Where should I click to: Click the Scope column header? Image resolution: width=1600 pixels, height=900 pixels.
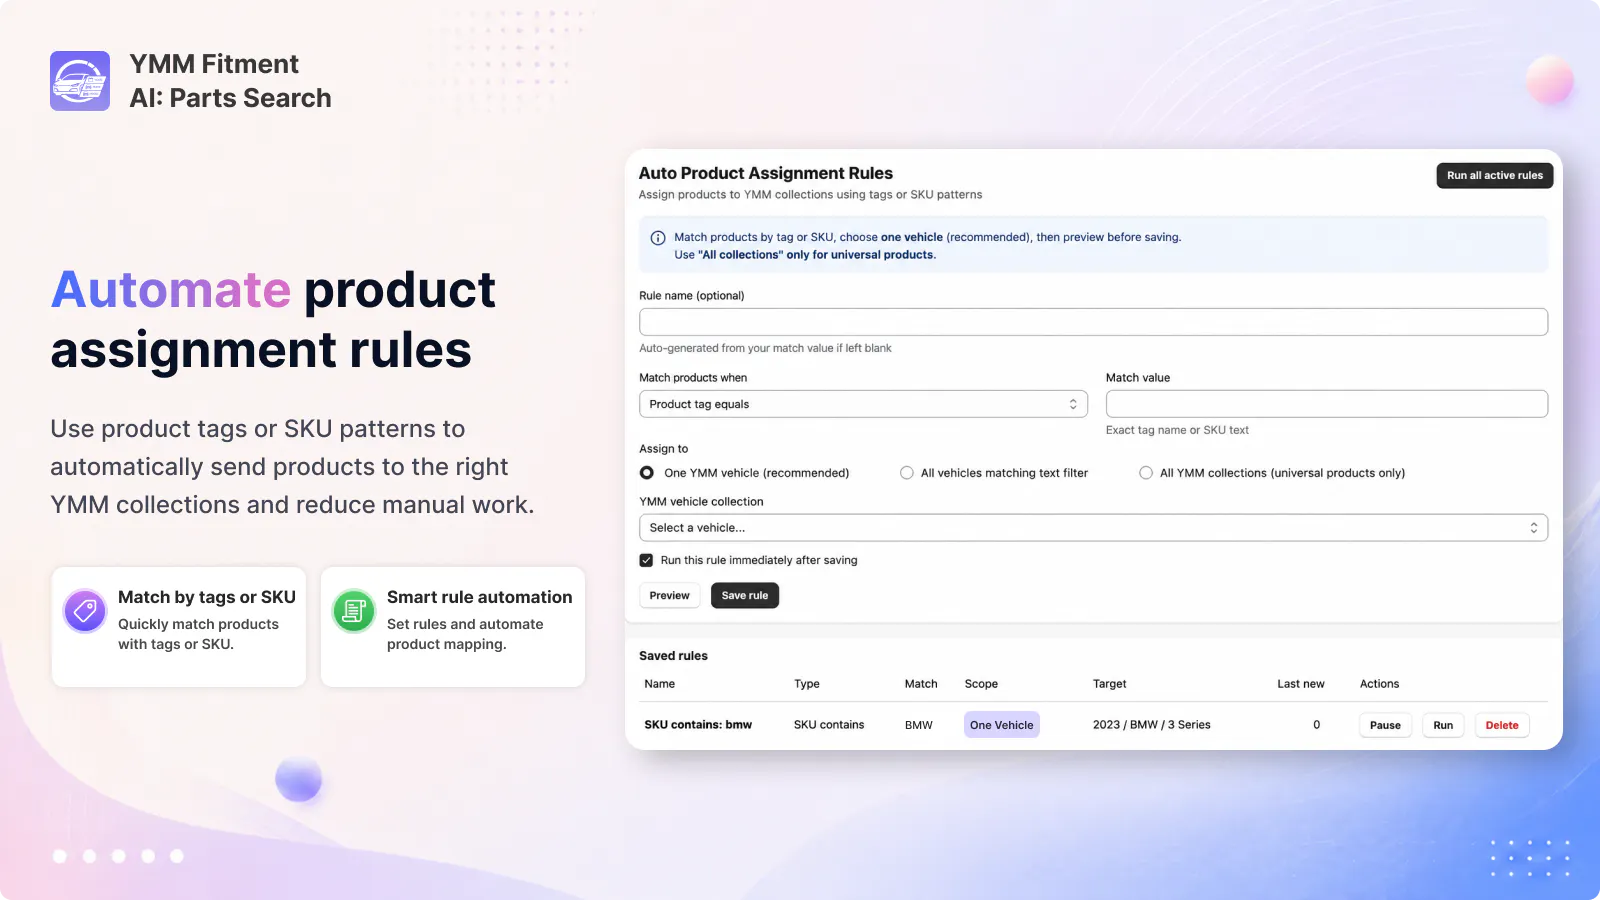(981, 684)
